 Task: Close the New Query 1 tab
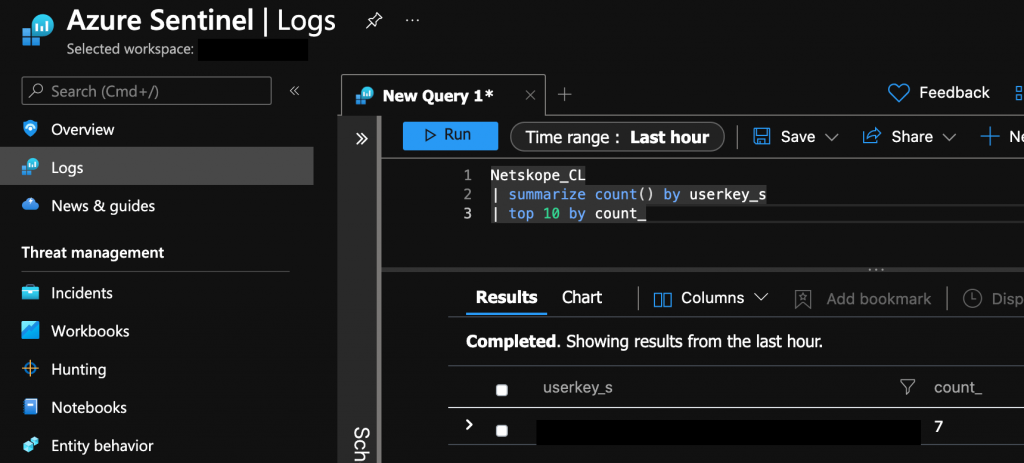click(530, 95)
